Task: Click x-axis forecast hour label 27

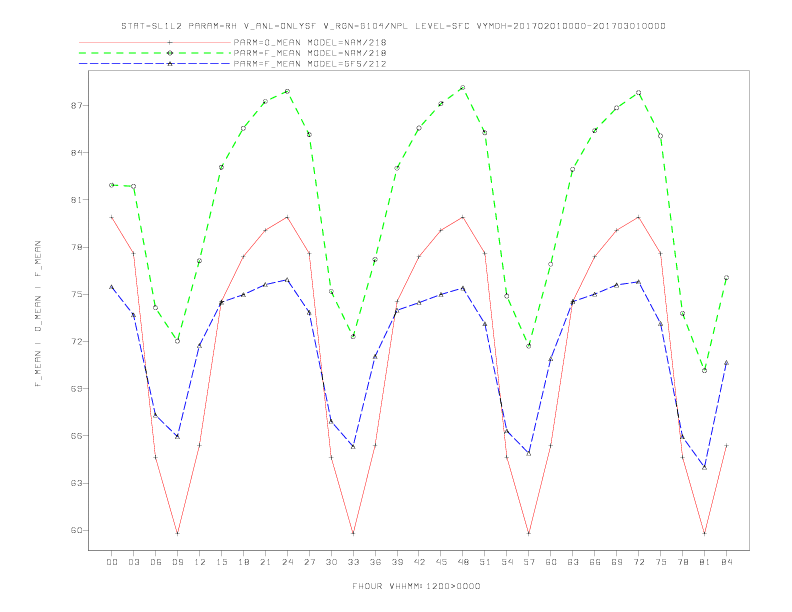Action: 309,562
